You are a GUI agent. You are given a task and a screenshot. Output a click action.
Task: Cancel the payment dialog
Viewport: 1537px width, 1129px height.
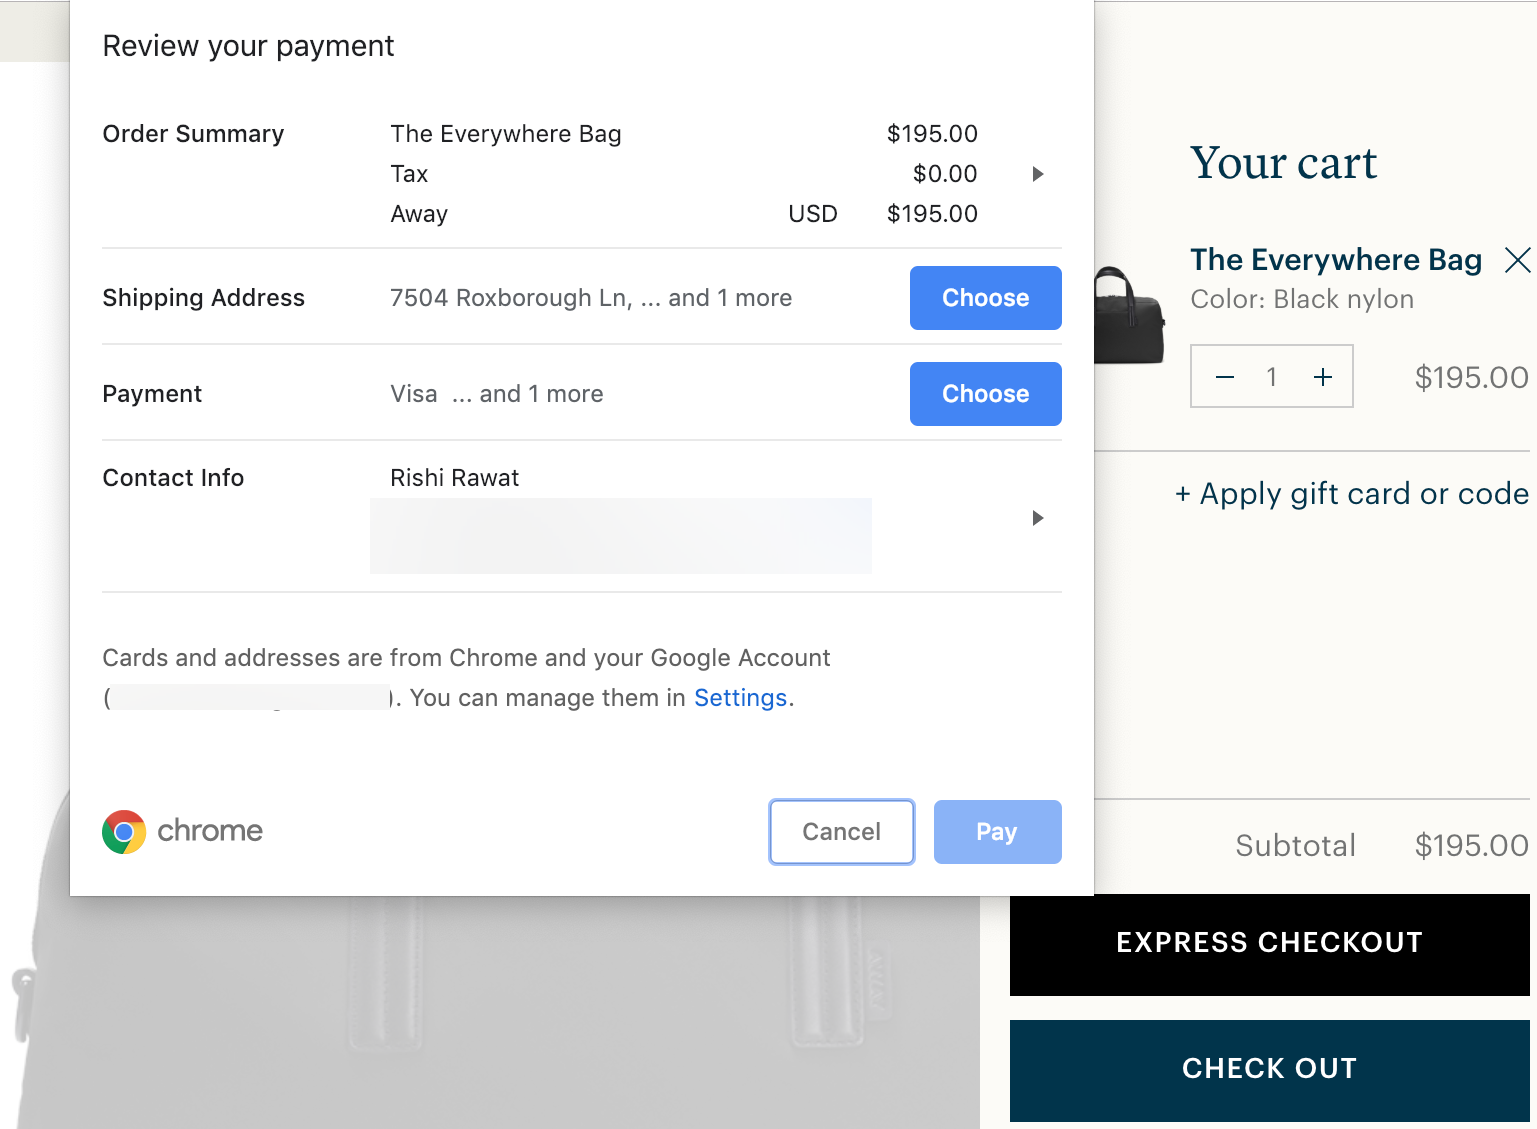(841, 832)
